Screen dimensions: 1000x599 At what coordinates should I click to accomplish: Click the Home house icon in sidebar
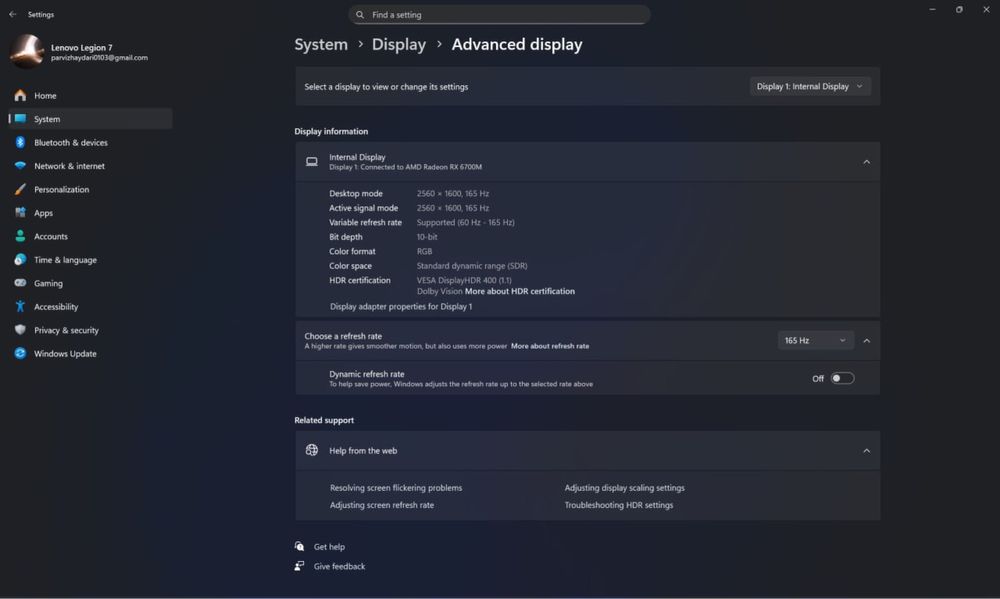click(x=20, y=96)
